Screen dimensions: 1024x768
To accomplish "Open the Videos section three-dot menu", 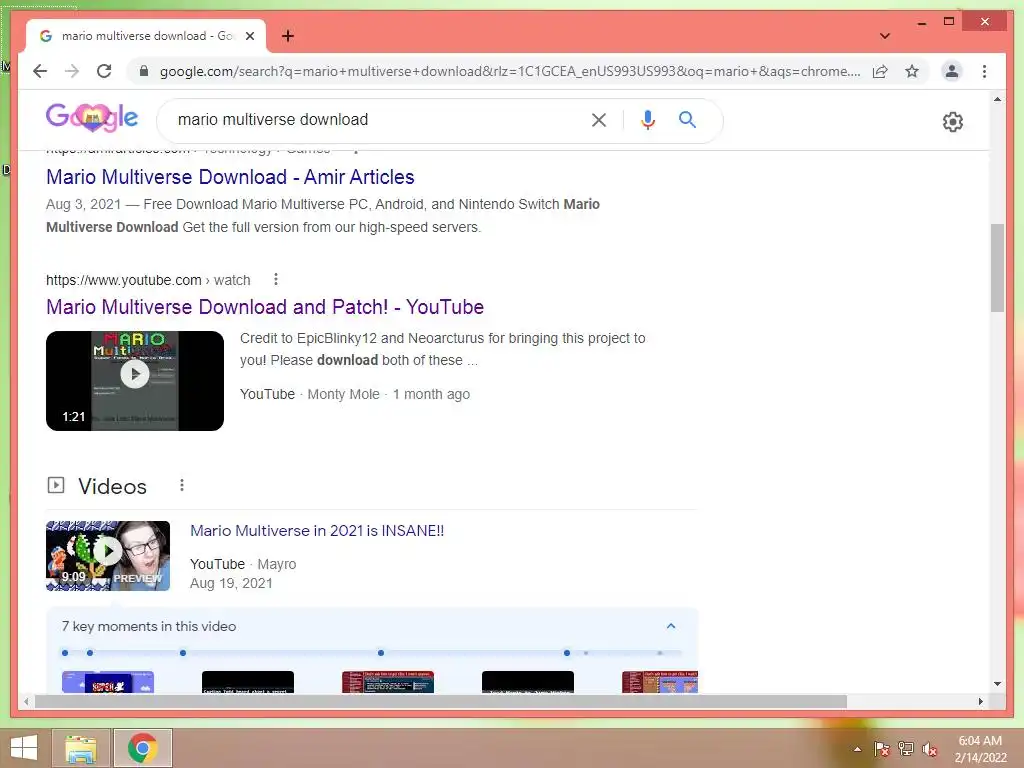I will pos(182,485).
